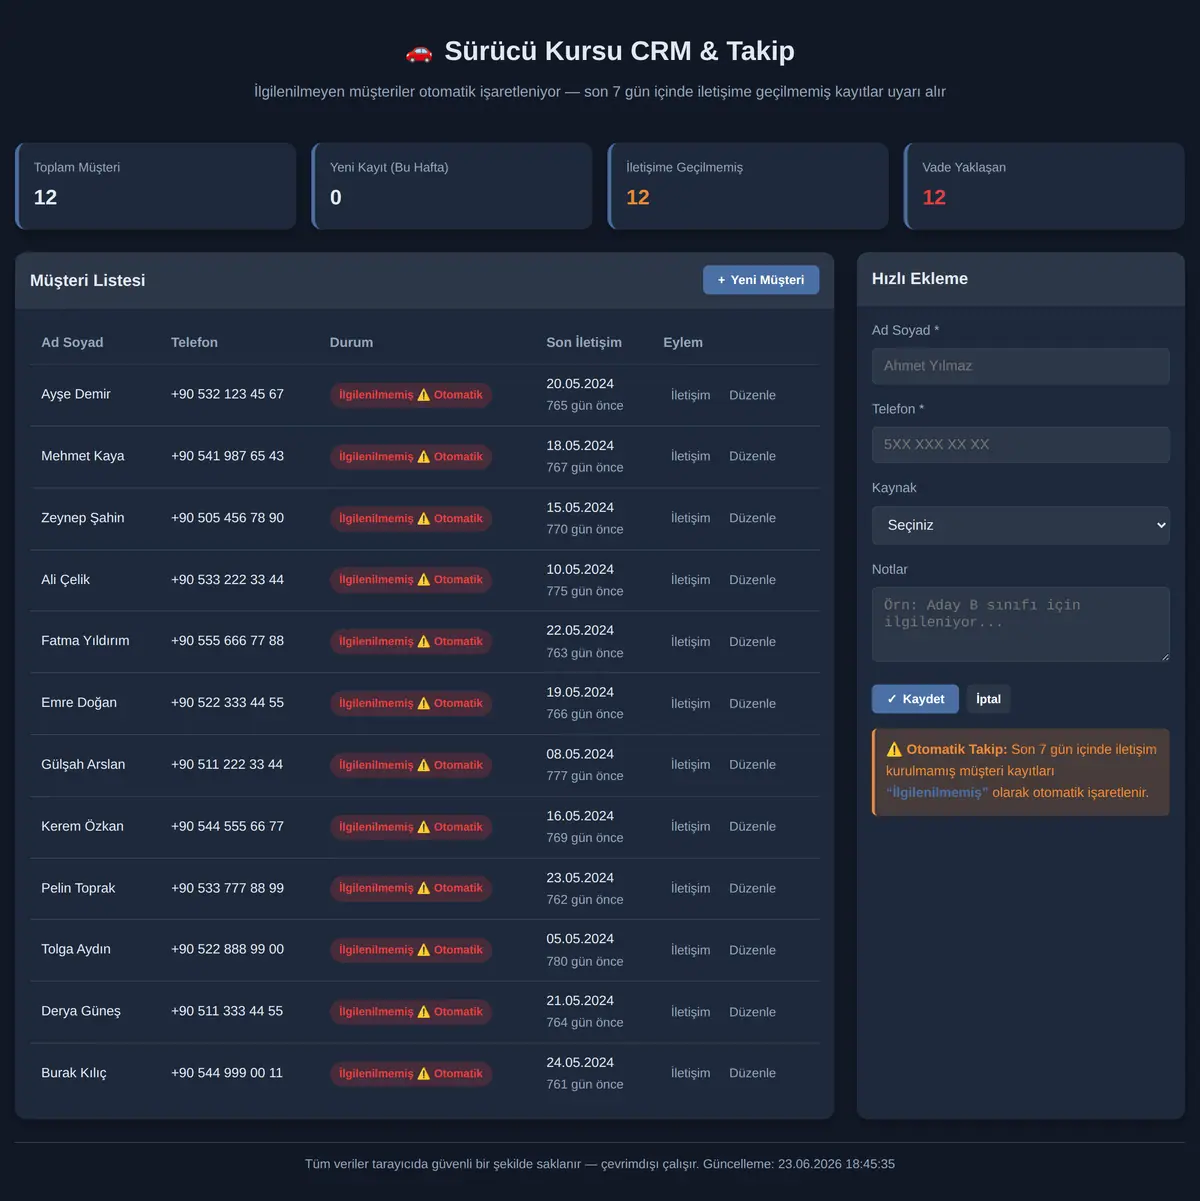Click İletişim for Burak Kılıç
The width and height of the screenshot is (1200, 1201).
(691, 1074)
